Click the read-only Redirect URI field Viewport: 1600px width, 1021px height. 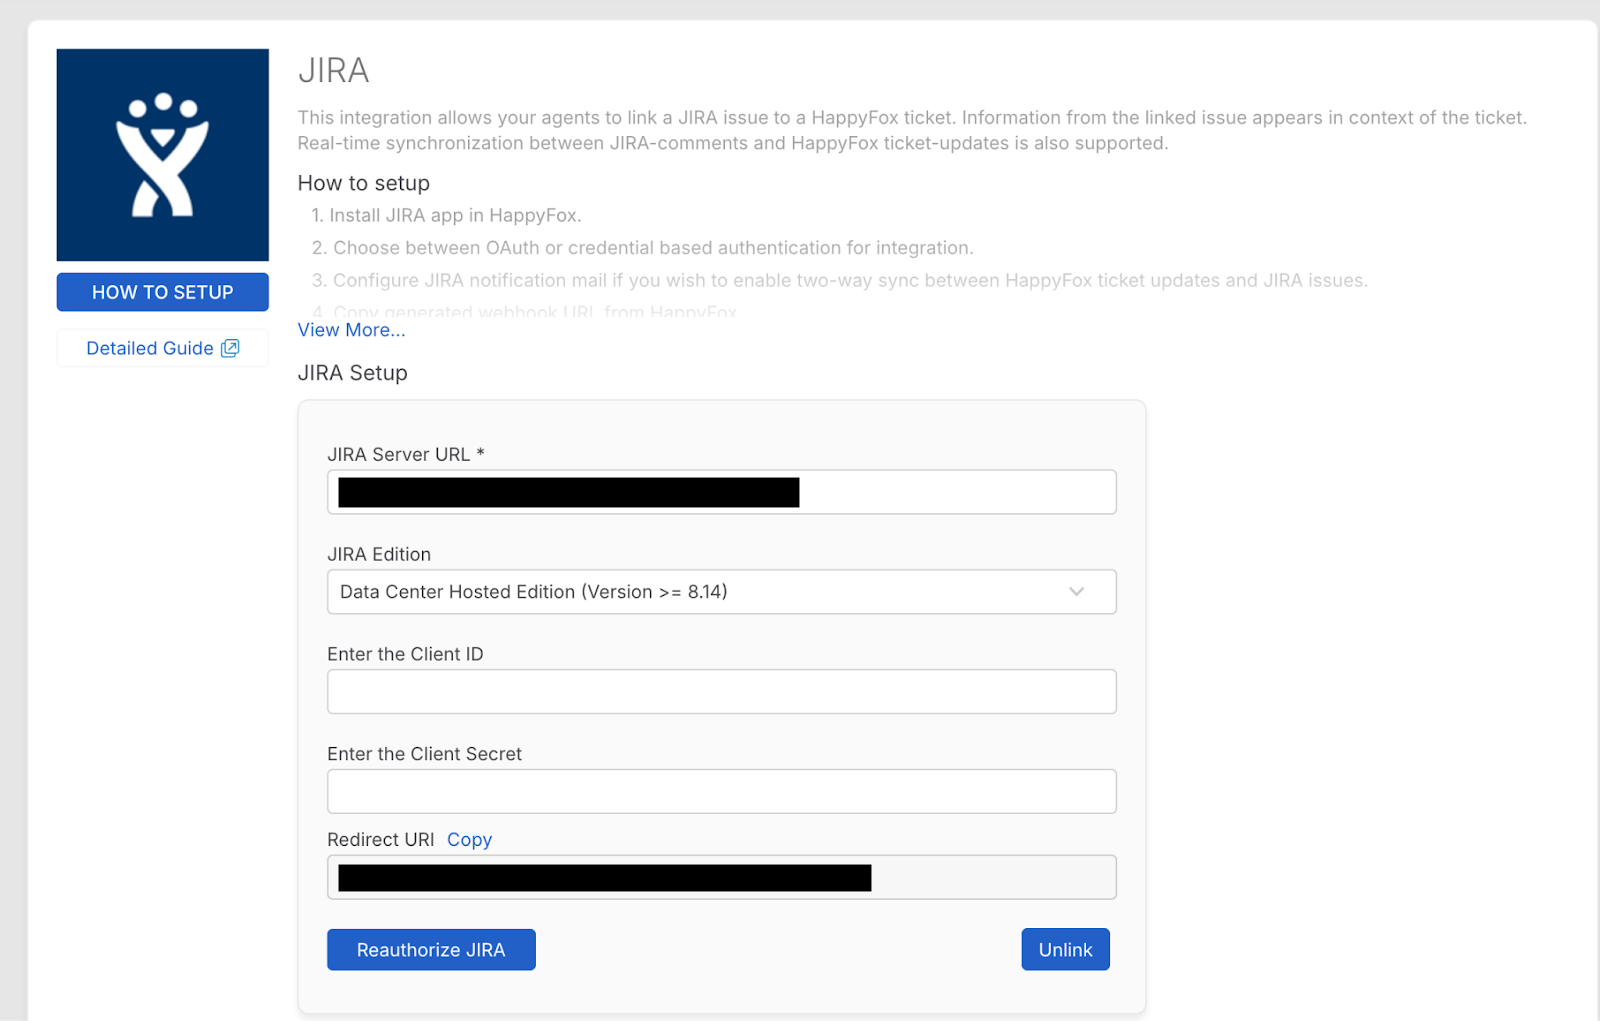coord(990,878)
